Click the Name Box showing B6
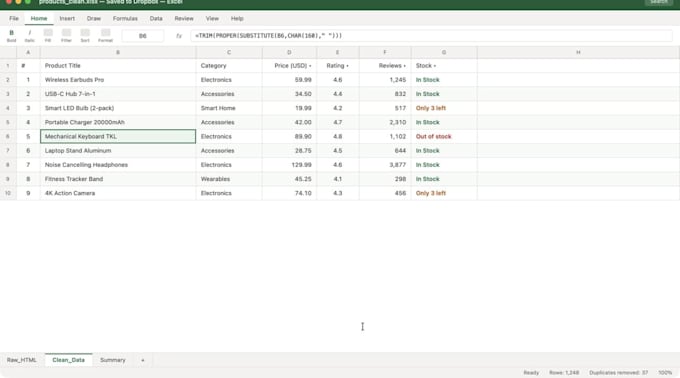The image size is (680, 378). 143,36
